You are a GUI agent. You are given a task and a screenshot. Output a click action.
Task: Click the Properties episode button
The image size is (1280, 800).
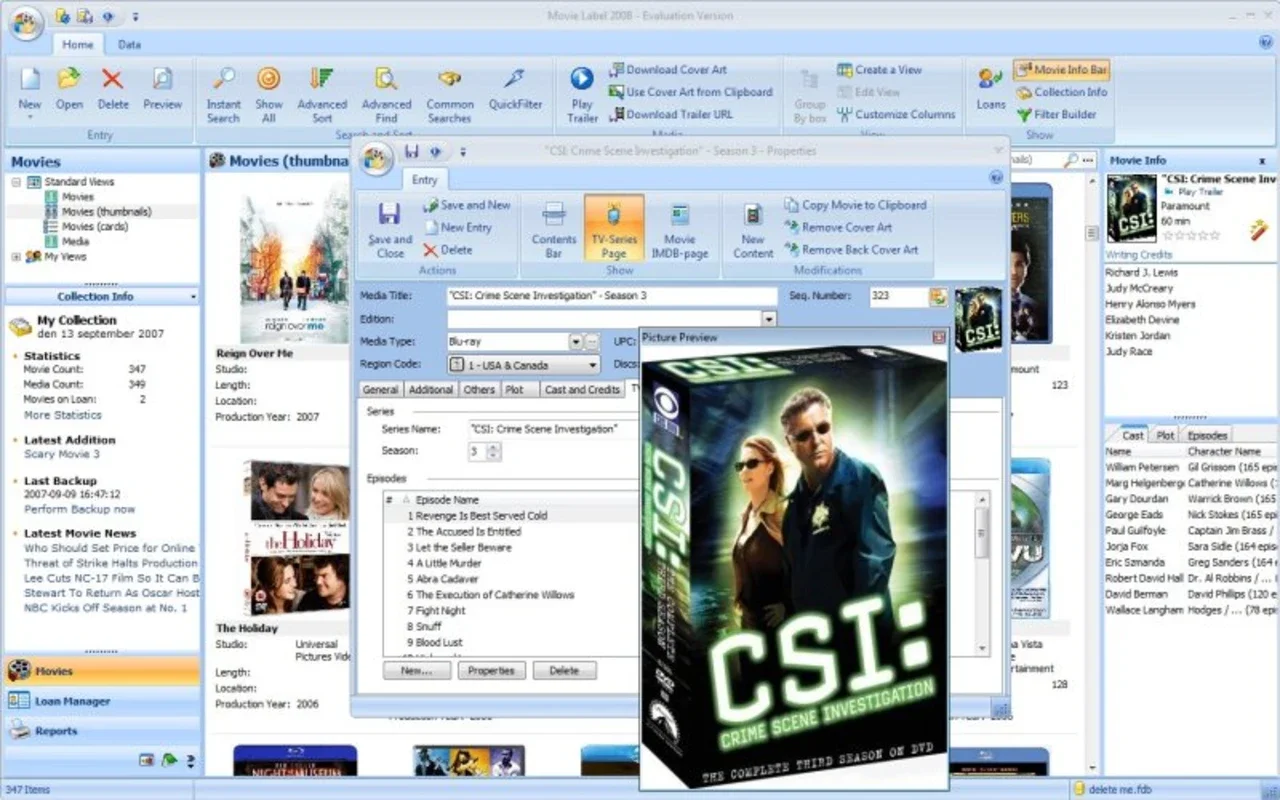(491, 671)
